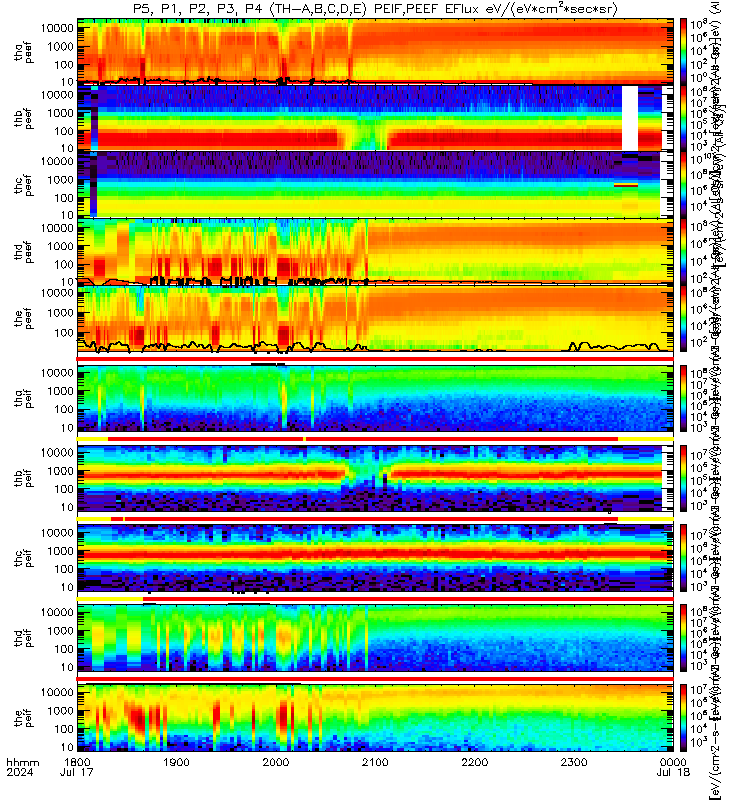Click the 10^8 label on tha peef color bar
The height and width of the screenshot is (800, 750).
698,25
